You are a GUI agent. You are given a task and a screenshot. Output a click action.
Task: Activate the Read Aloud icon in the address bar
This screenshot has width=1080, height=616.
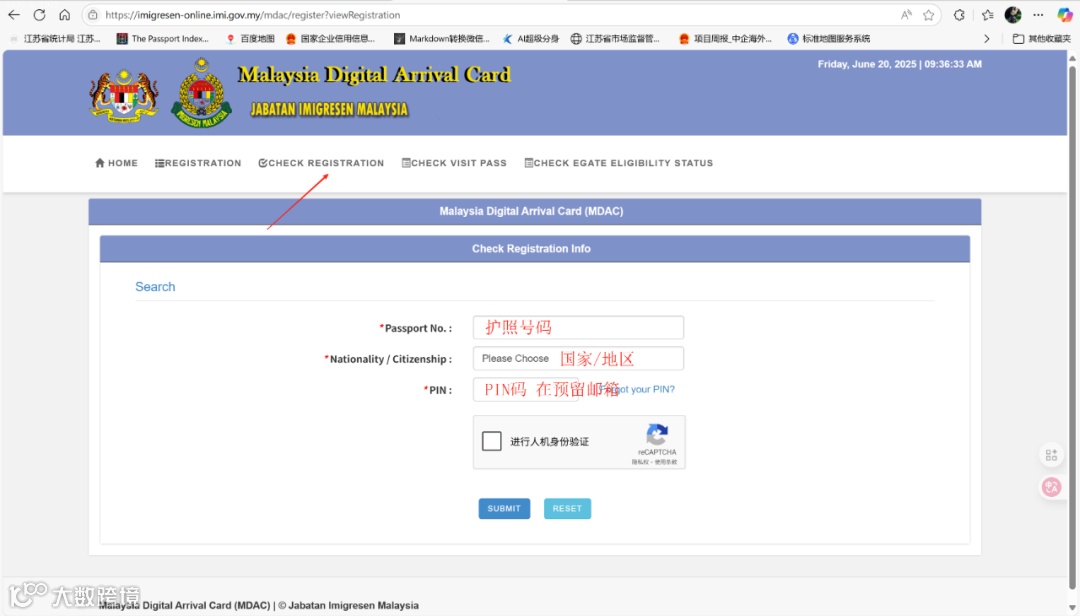click(906, 14)
